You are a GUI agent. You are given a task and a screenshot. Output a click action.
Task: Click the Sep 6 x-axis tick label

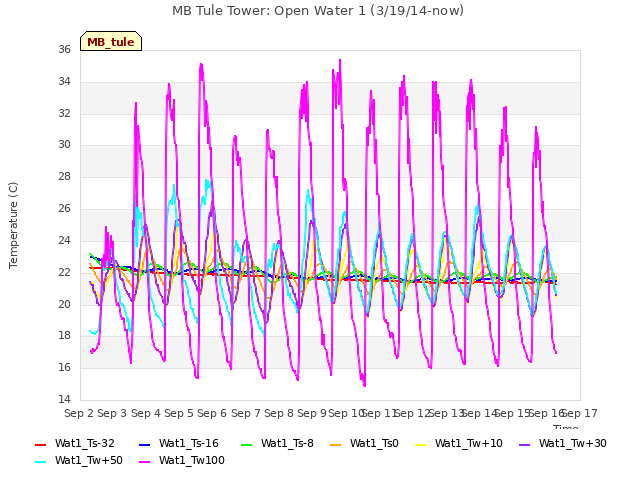(x=212, y=413)
